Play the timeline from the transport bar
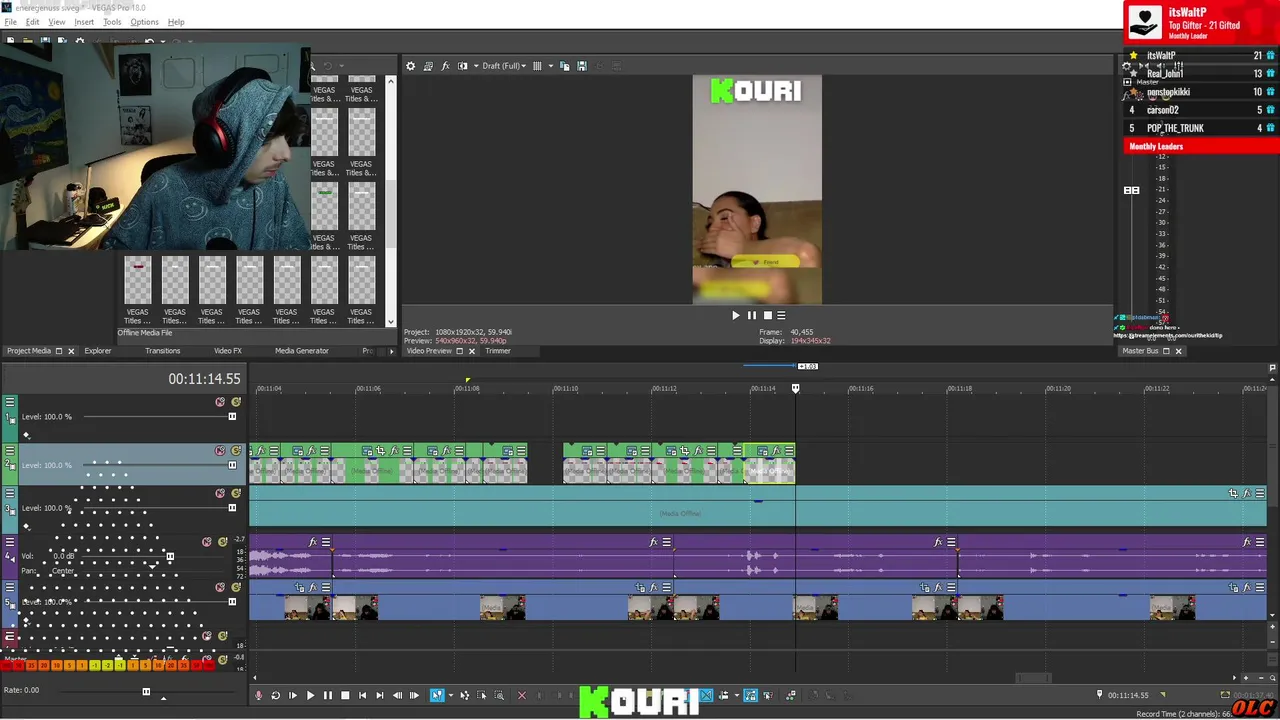The image size is (1280, 720). [310, 695]
